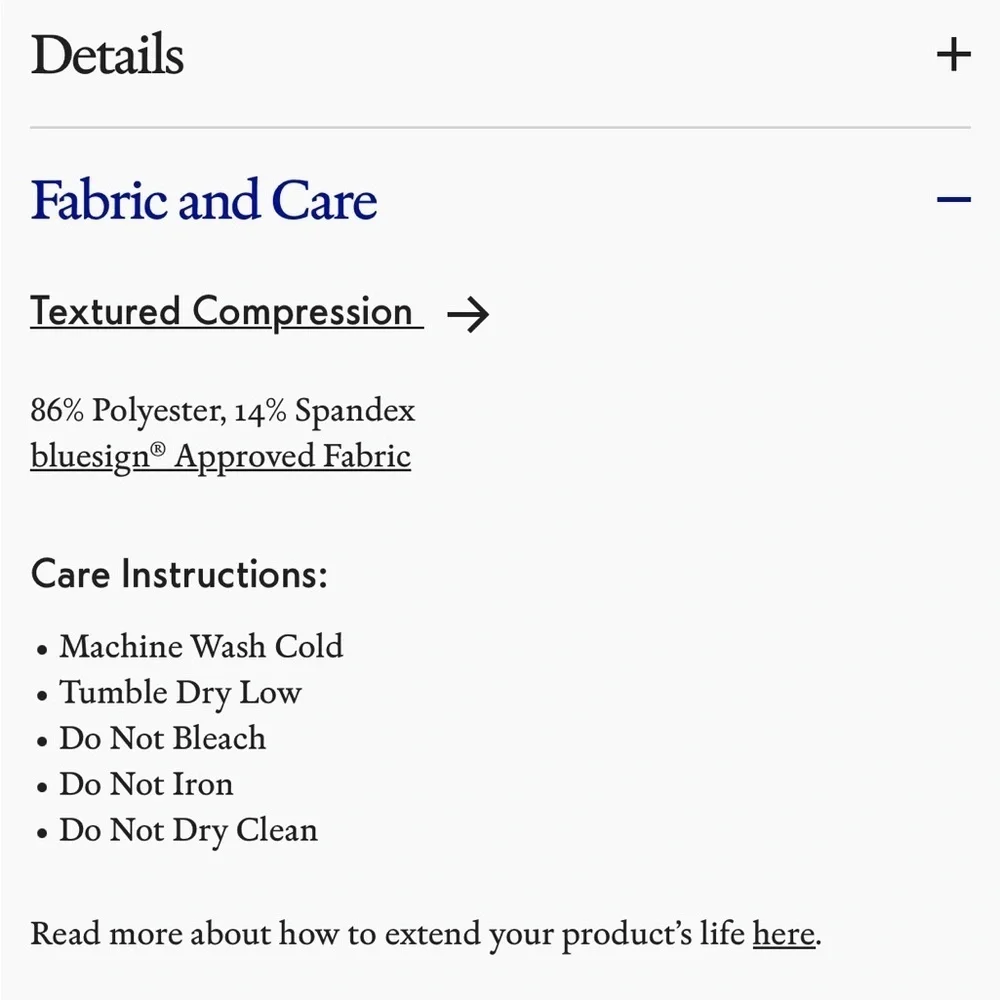
Task: Collapse Fabric and Care using minus icon
Action: 953,200
